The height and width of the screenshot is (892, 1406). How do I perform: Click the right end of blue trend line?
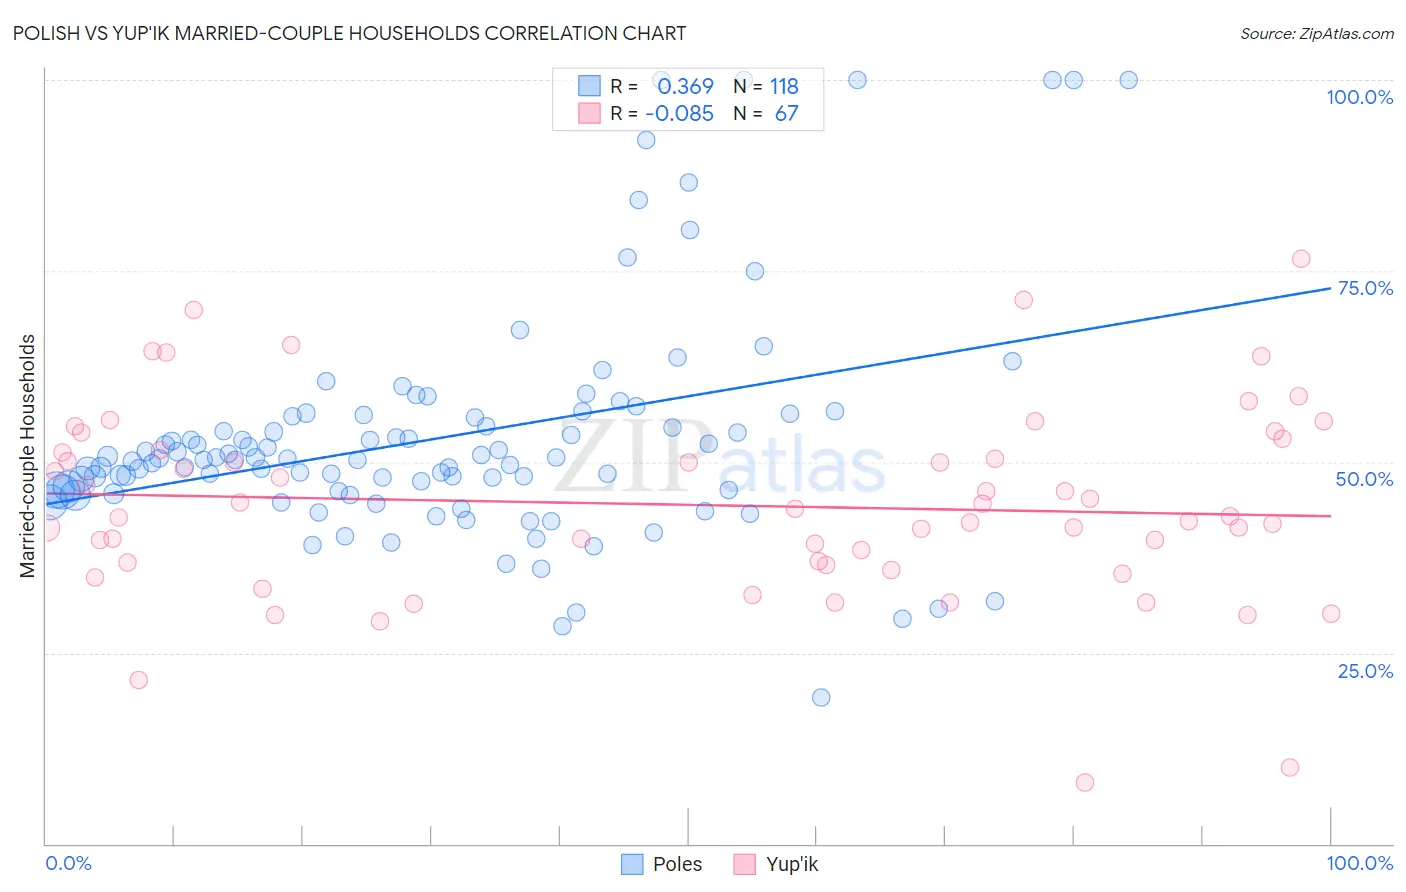(1330, 288)
